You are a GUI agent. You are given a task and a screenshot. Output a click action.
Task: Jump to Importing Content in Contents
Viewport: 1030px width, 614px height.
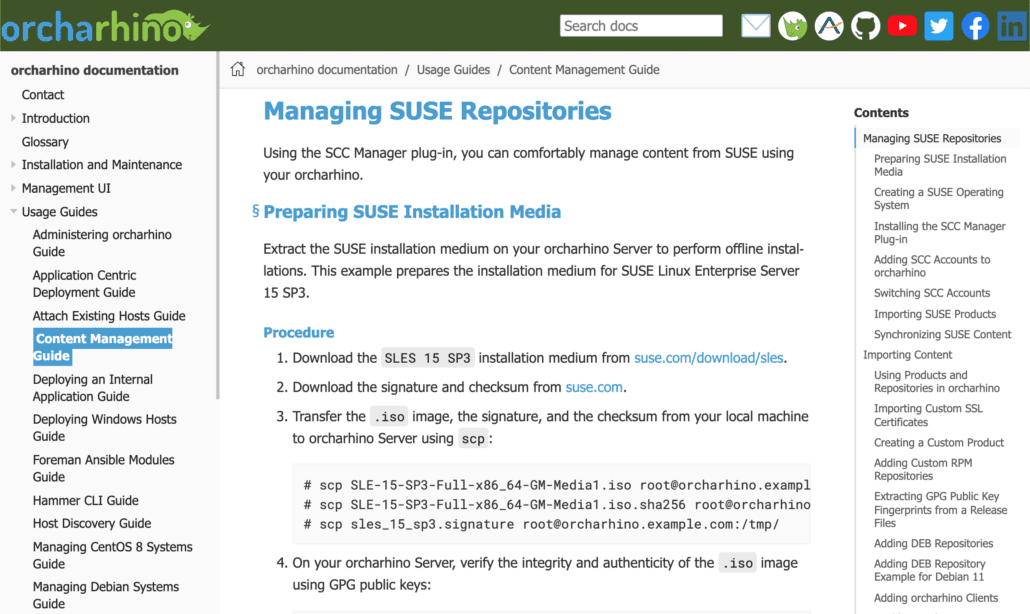tap(907, 355)
